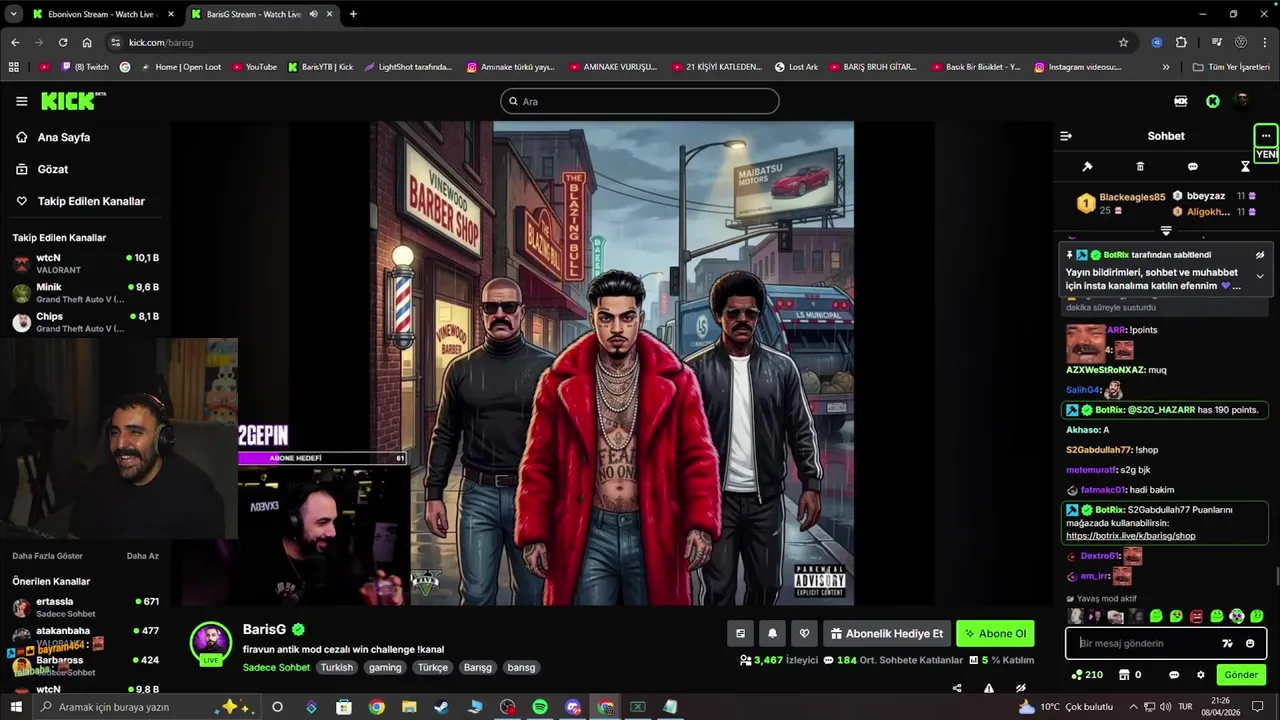Click BarisG channel avatar

[211, 642]
